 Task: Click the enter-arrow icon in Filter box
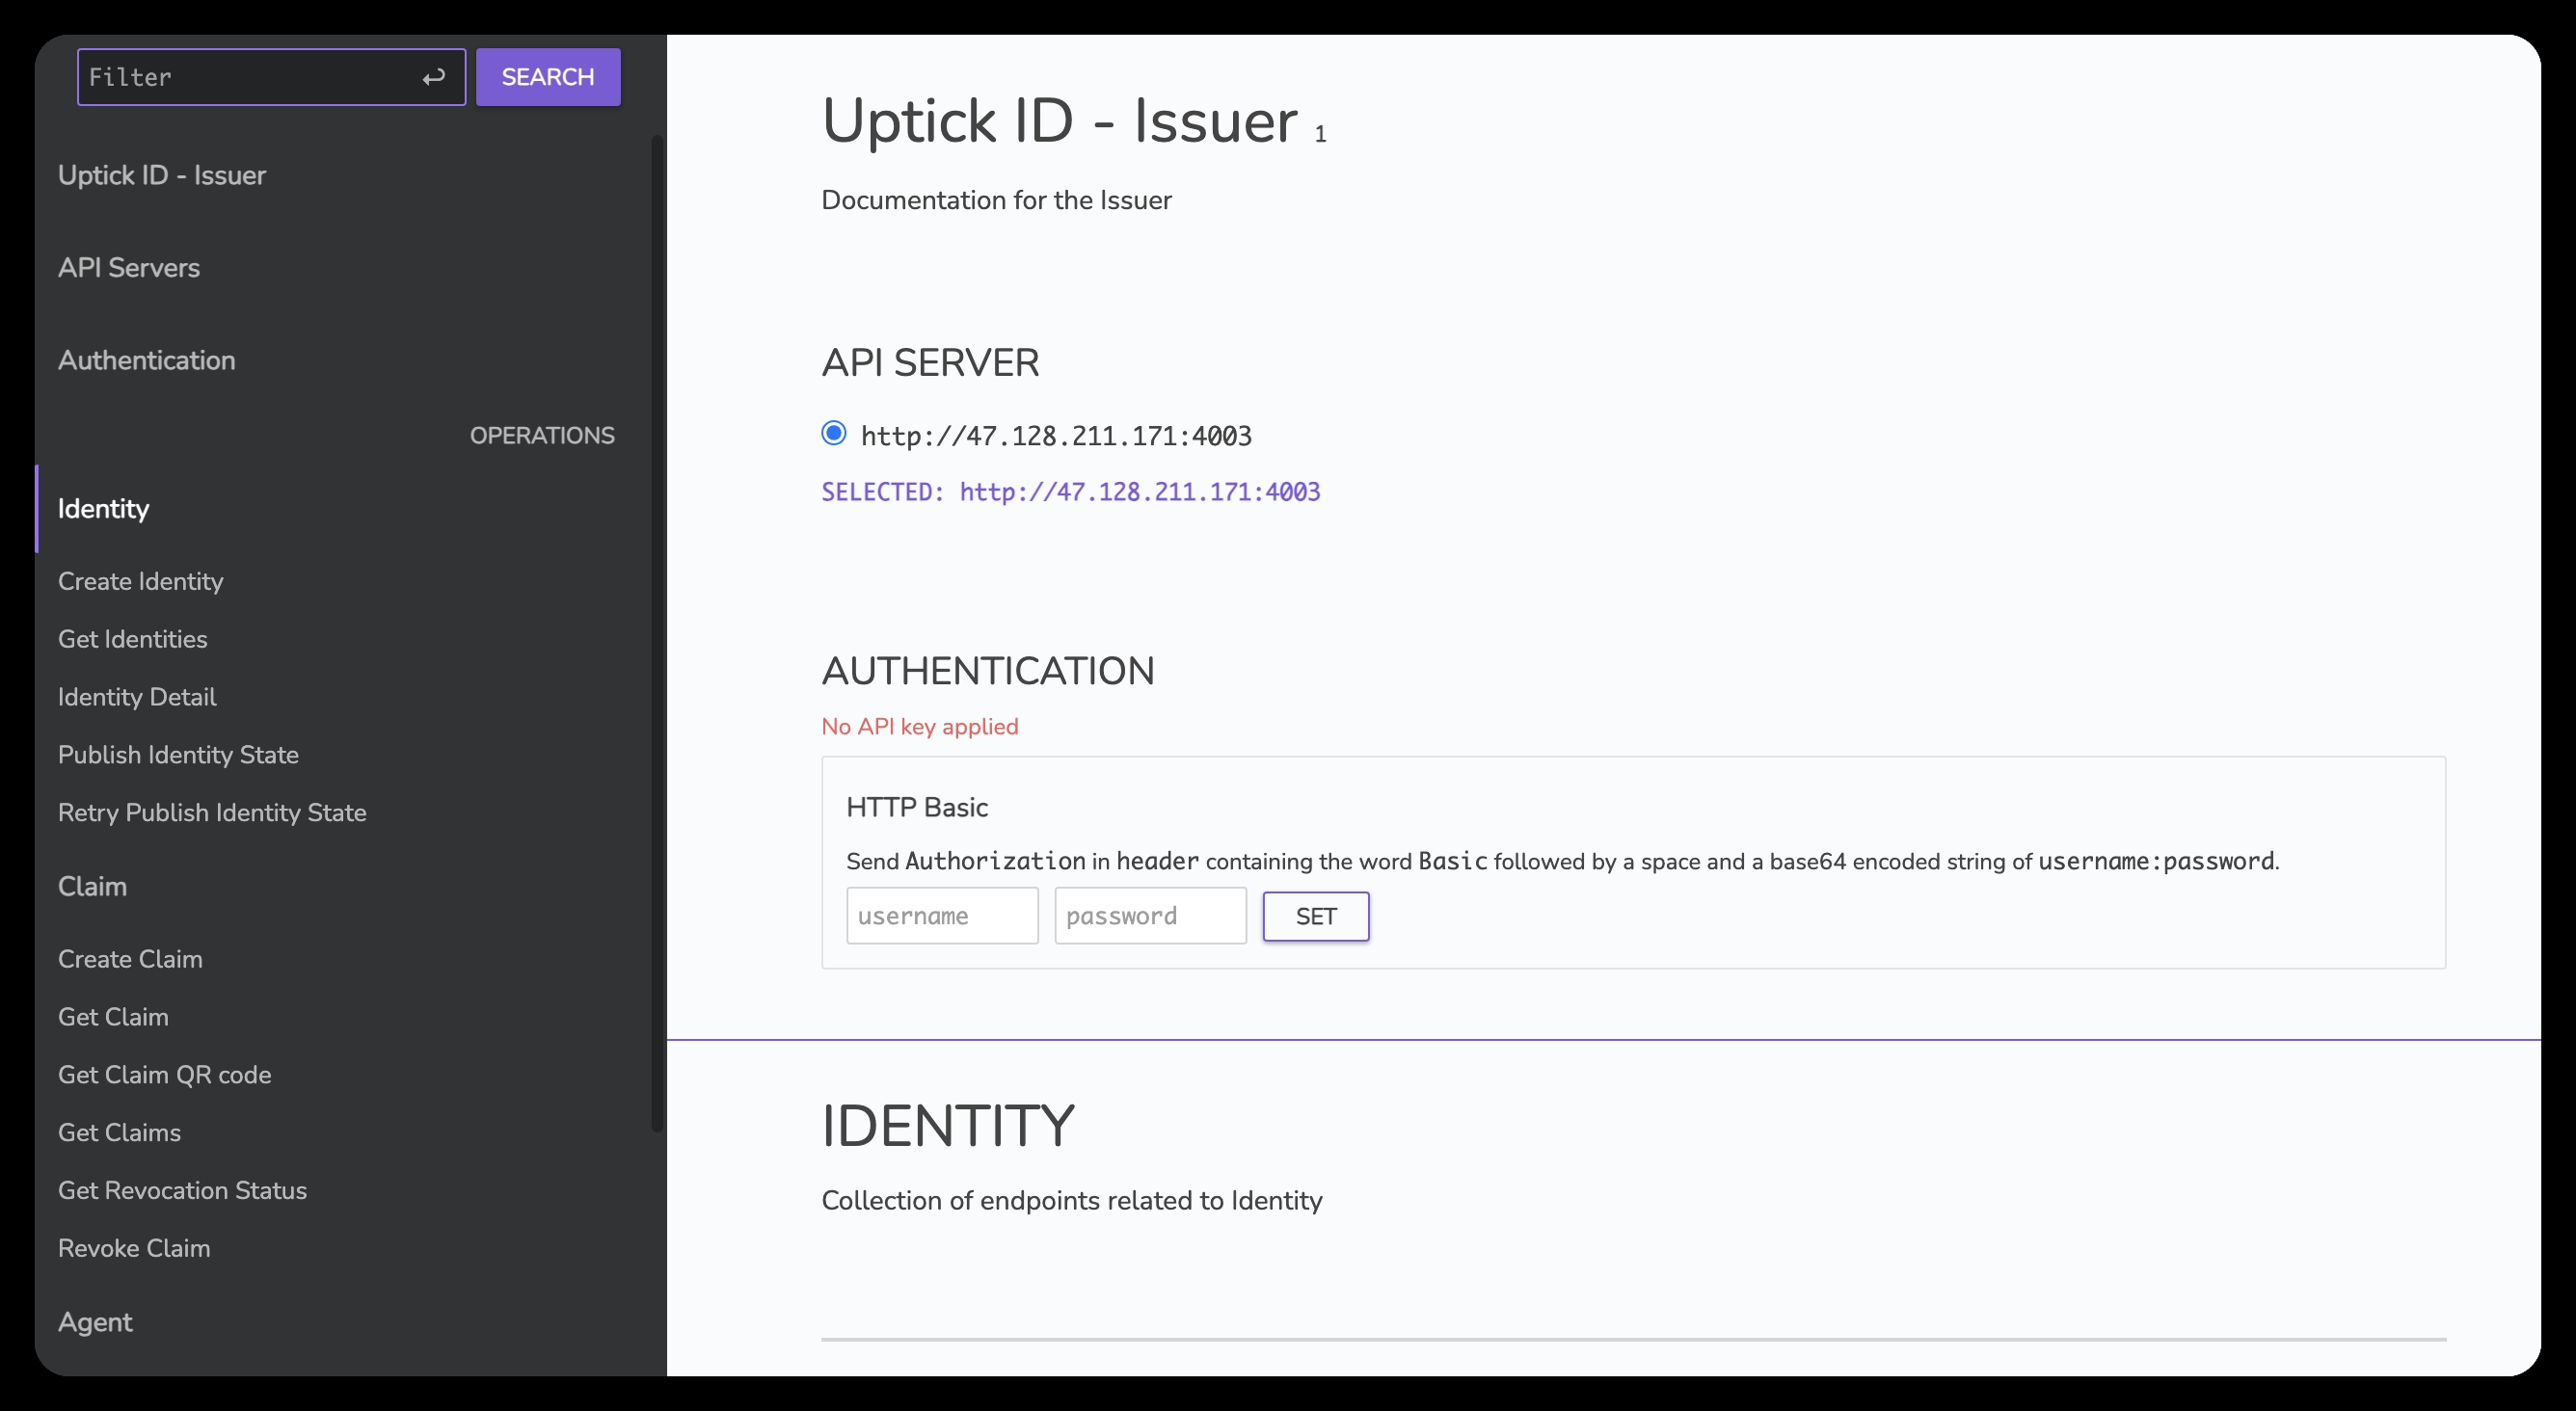(x=433, y=77)
